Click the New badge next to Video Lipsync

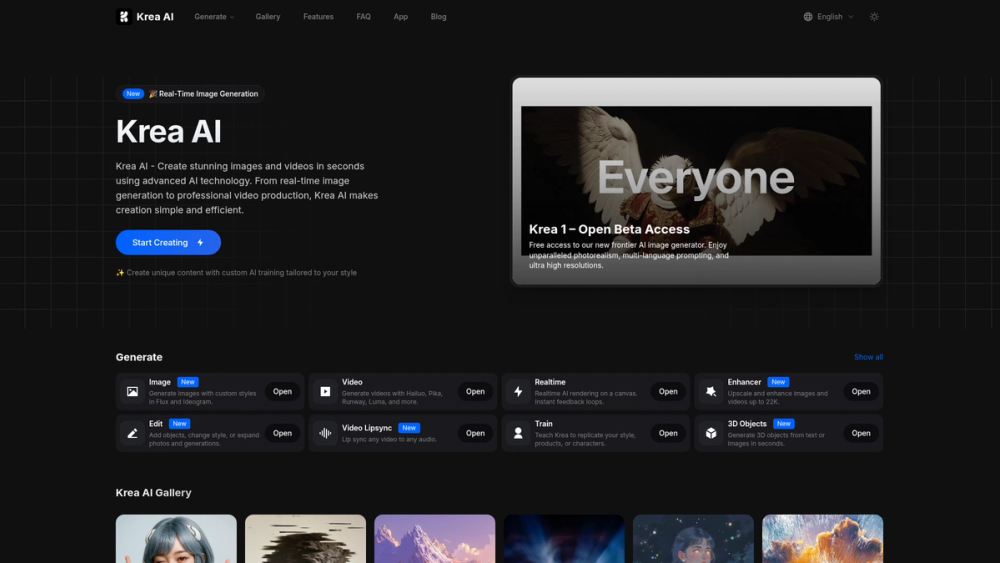(x=409, y=428)
